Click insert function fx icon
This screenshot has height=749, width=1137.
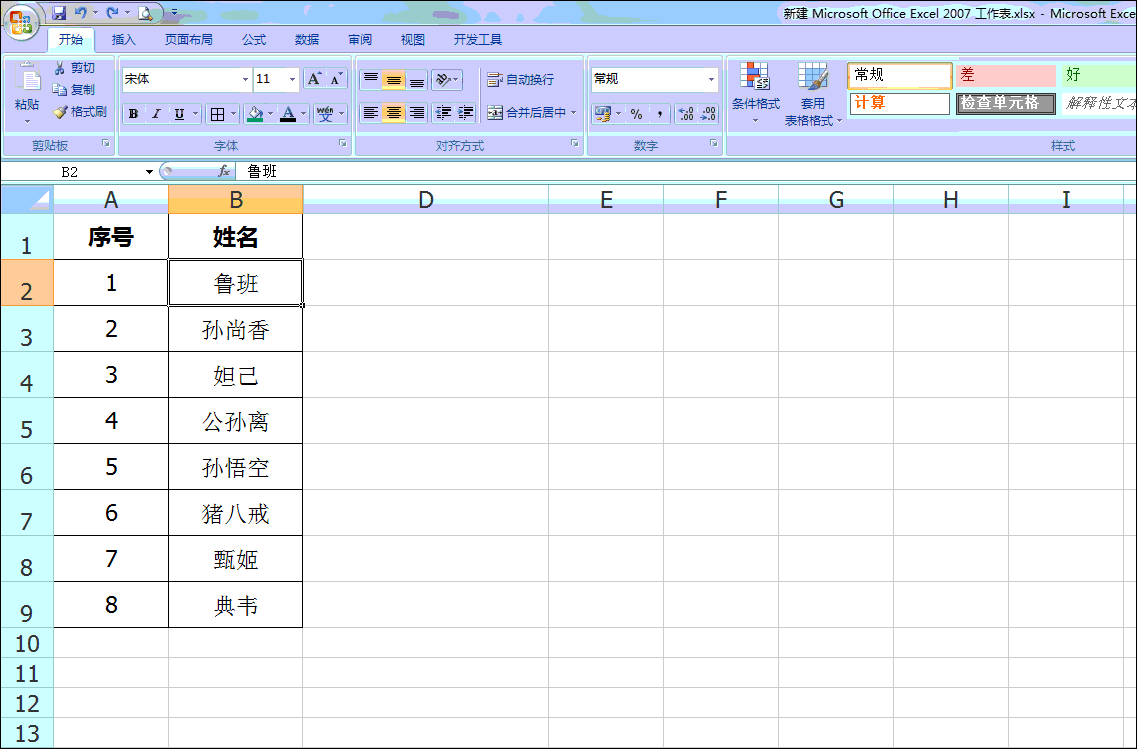click(x=224, y=171)
